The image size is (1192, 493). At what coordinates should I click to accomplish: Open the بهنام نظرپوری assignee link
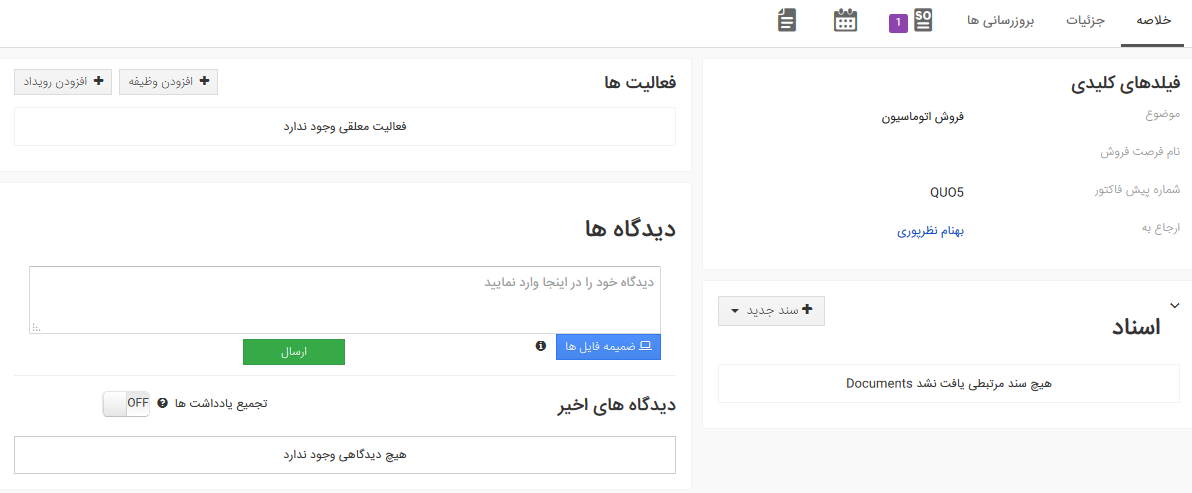pyautogui.click(x=930, y=232)
